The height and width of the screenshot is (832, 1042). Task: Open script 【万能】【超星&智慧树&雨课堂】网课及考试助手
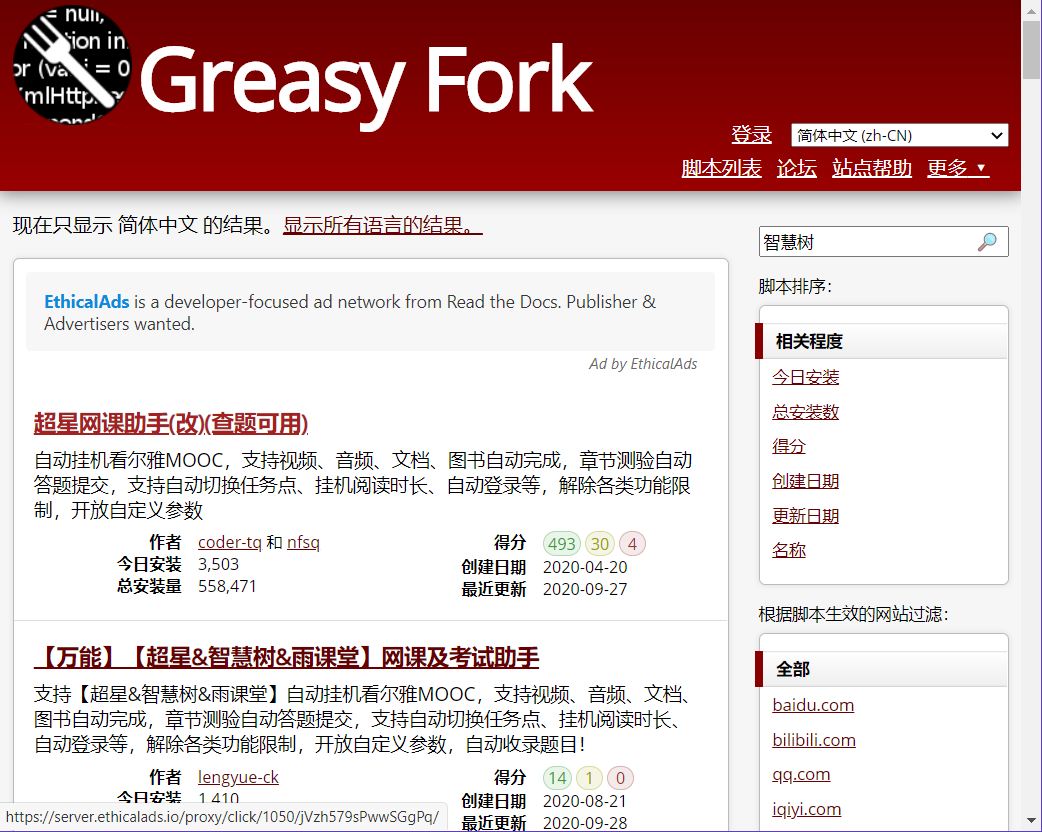286,657
